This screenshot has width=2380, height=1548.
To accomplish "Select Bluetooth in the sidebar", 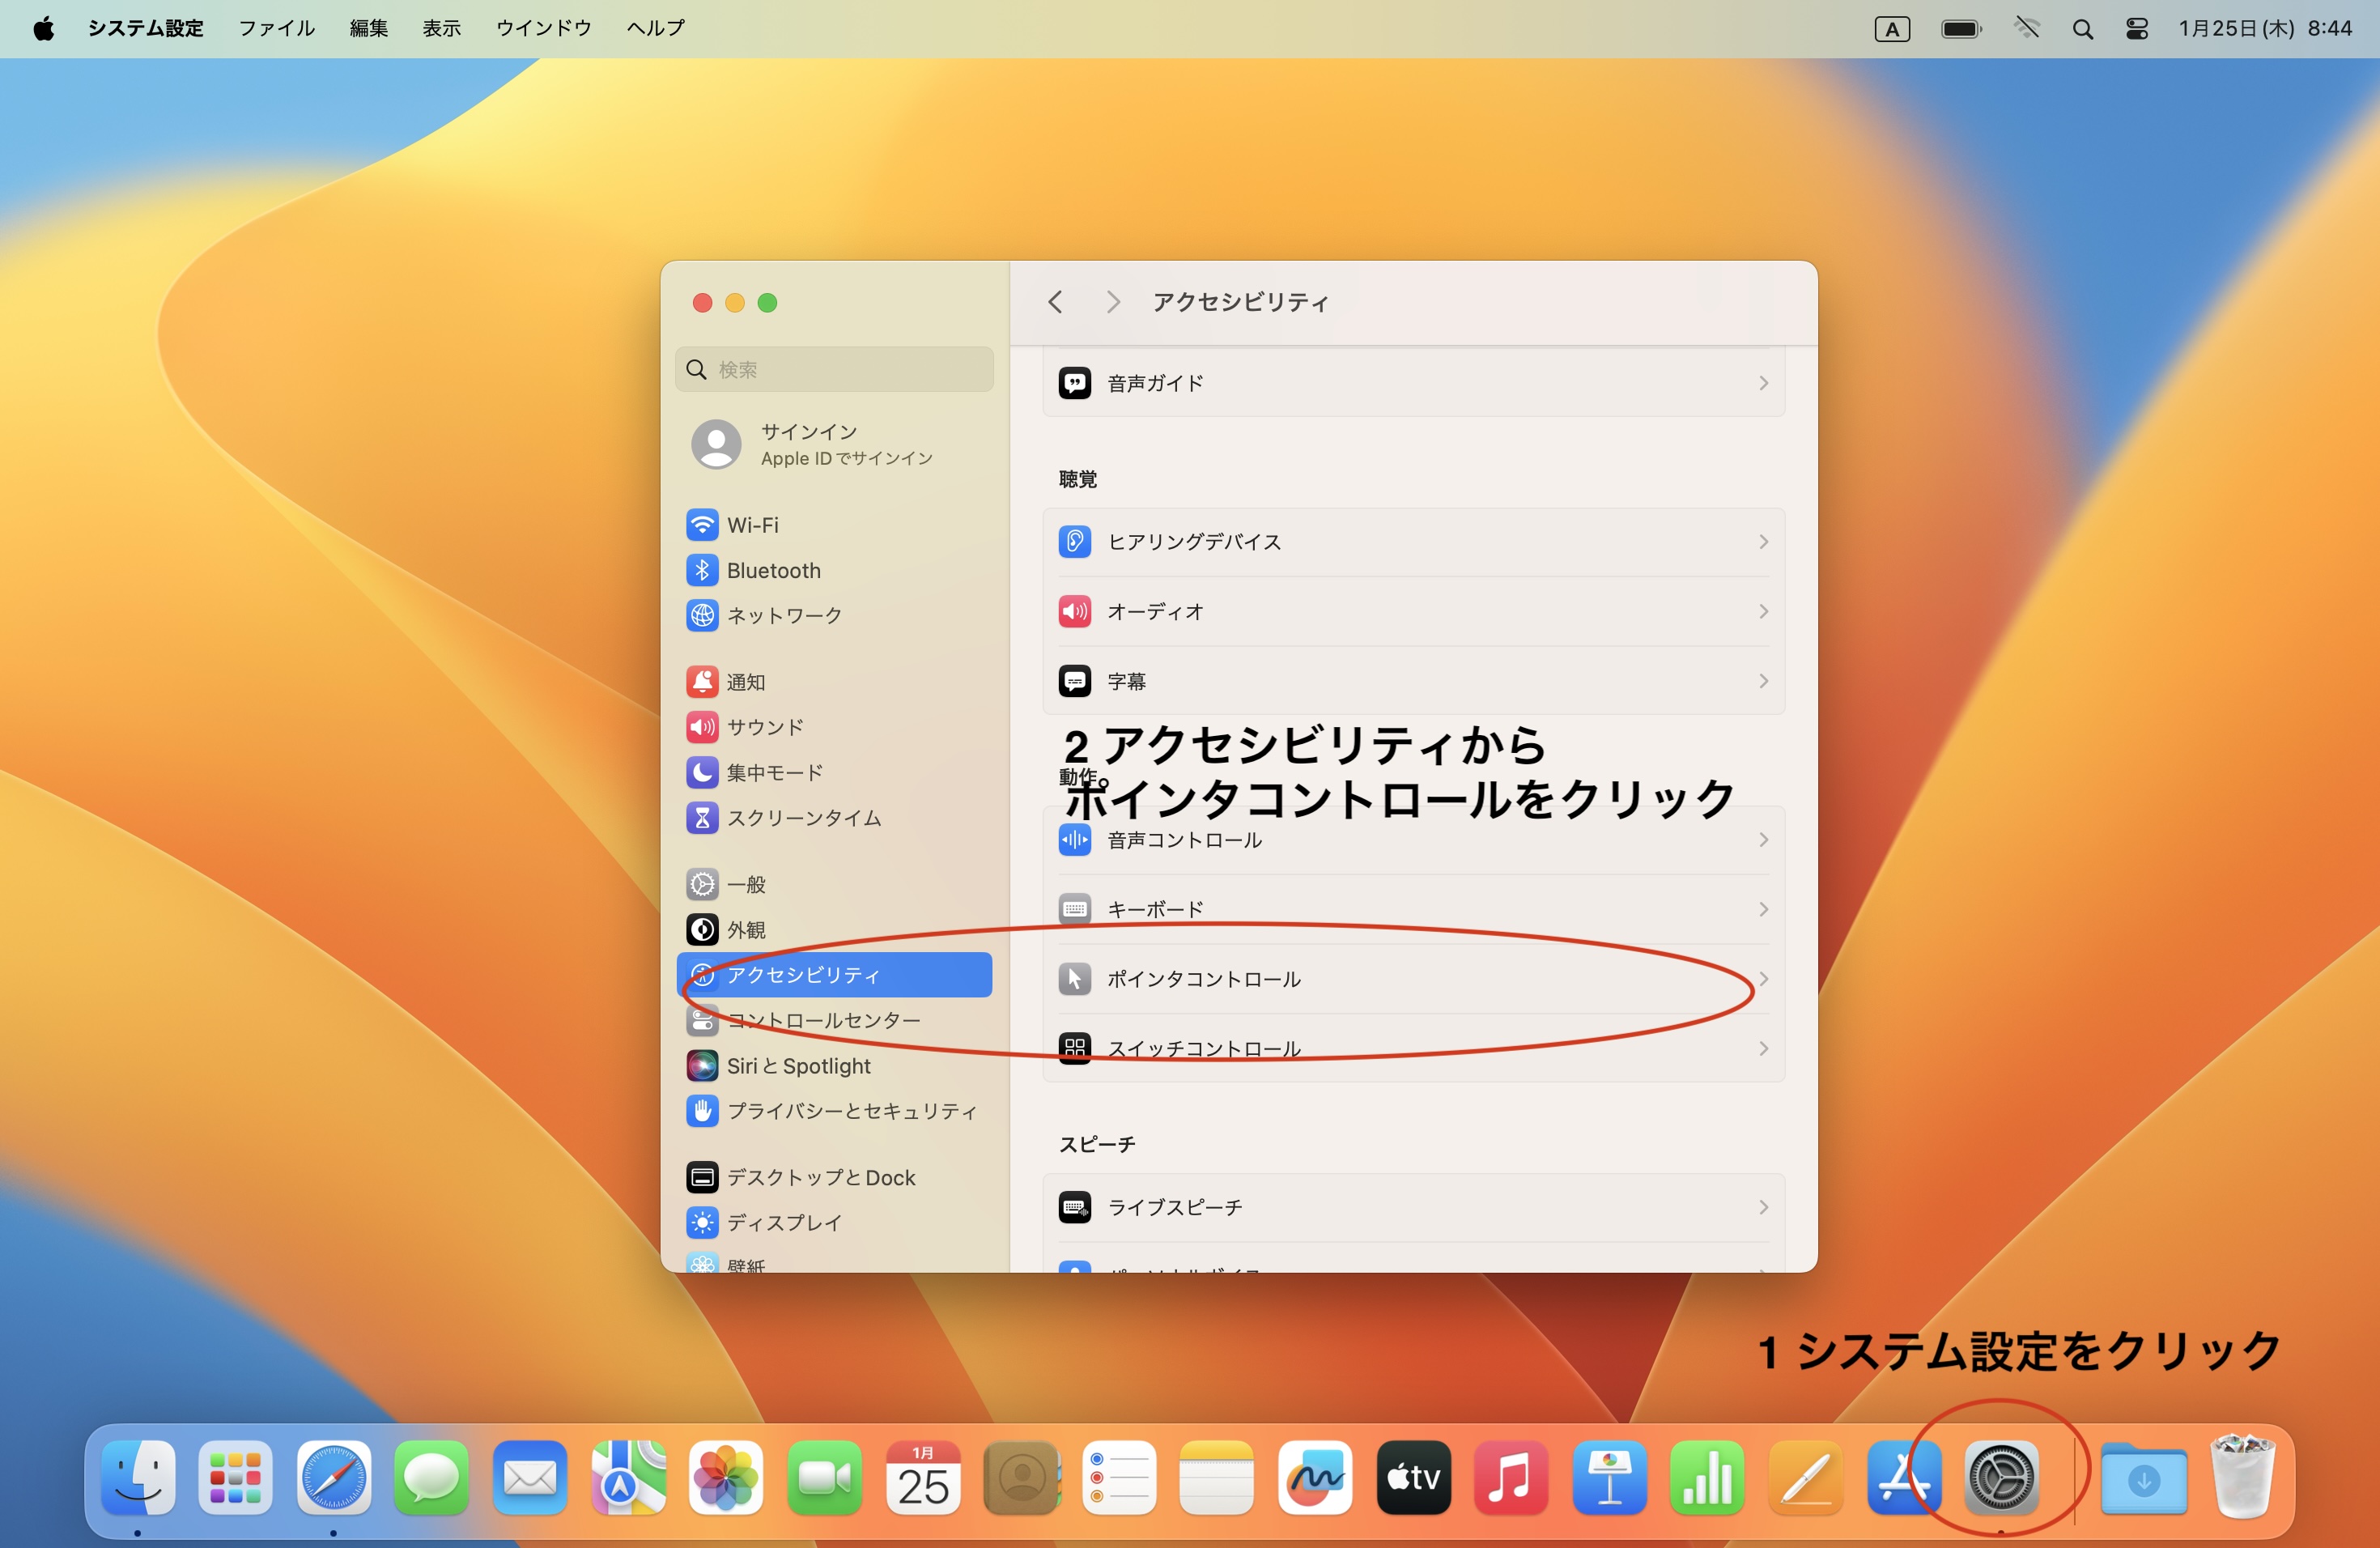I will click(834, 570).
